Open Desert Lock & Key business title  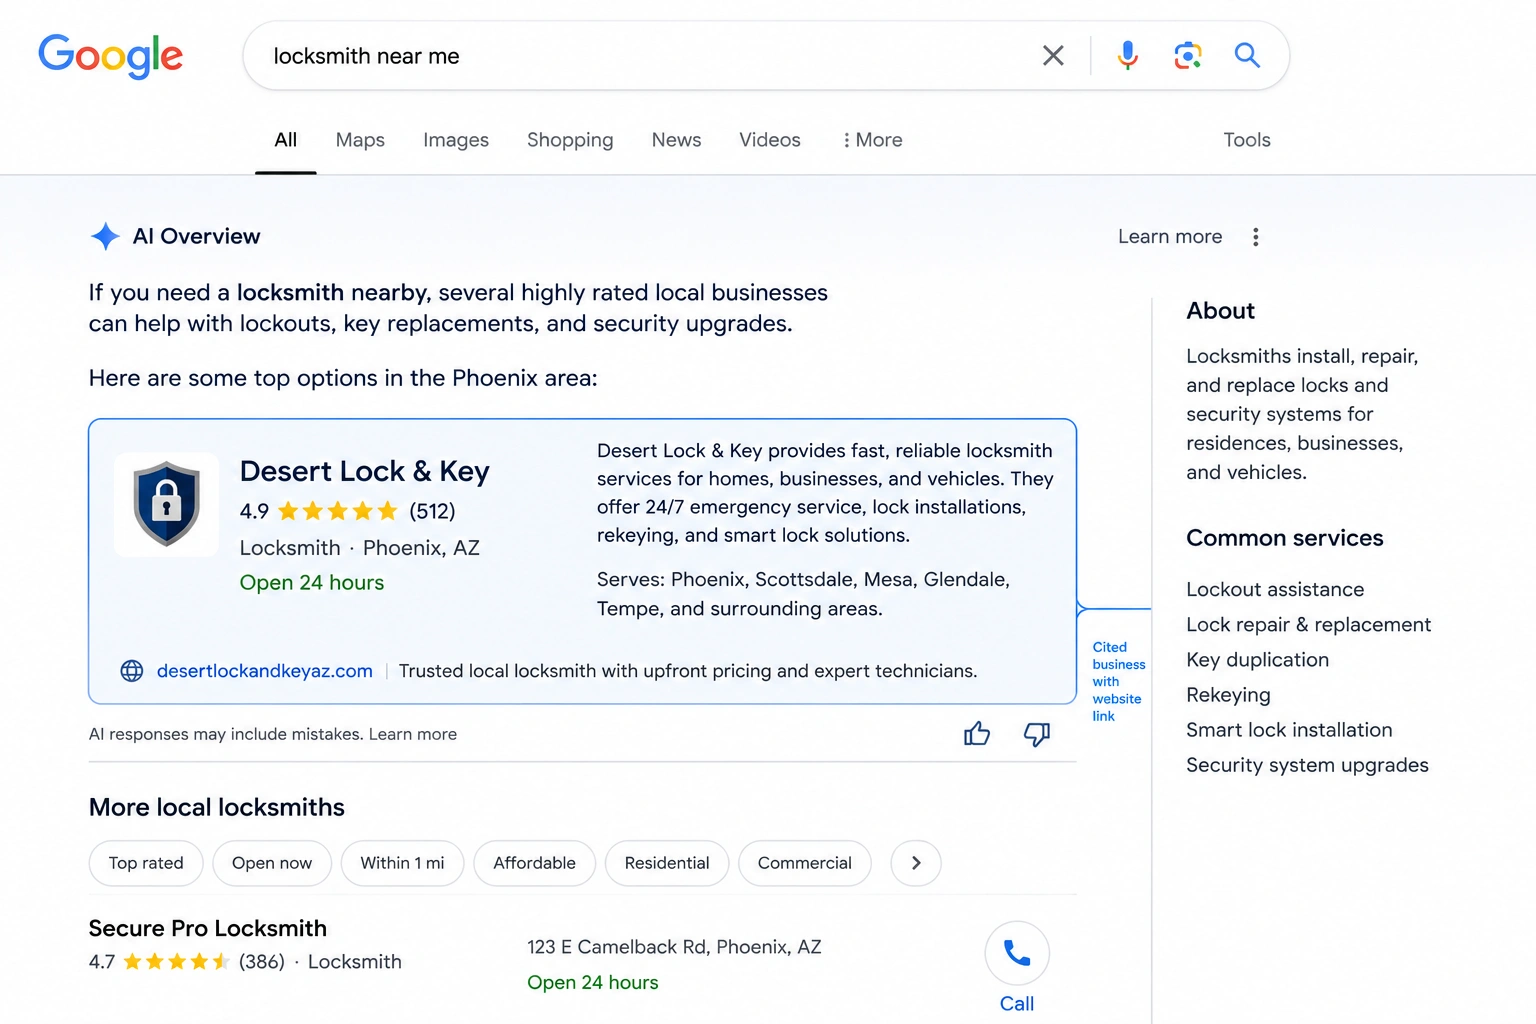365,471
